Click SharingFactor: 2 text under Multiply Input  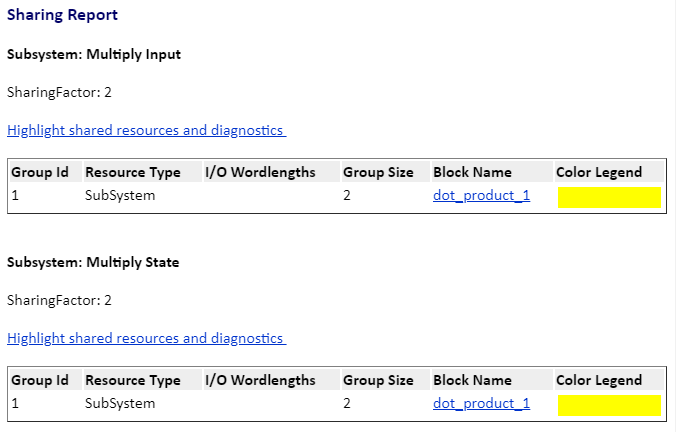coord(59,92)
